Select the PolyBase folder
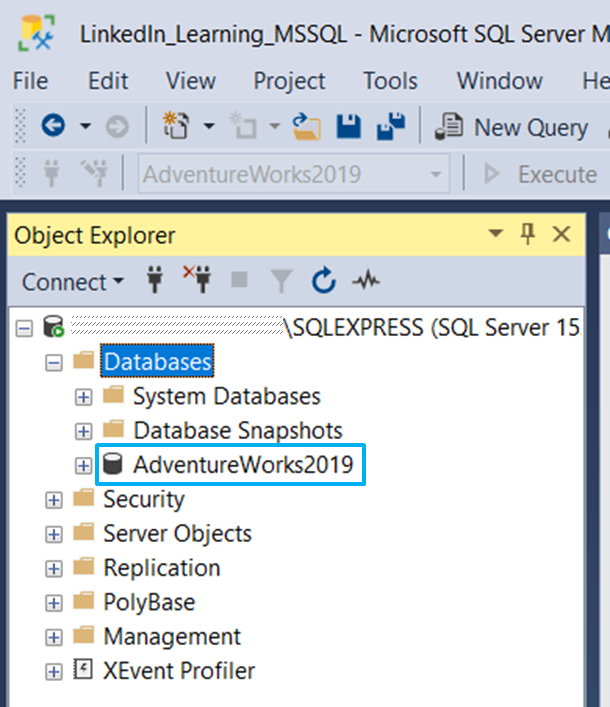The height and width of the screenshot is (707, 610). (x=149, y=602)
